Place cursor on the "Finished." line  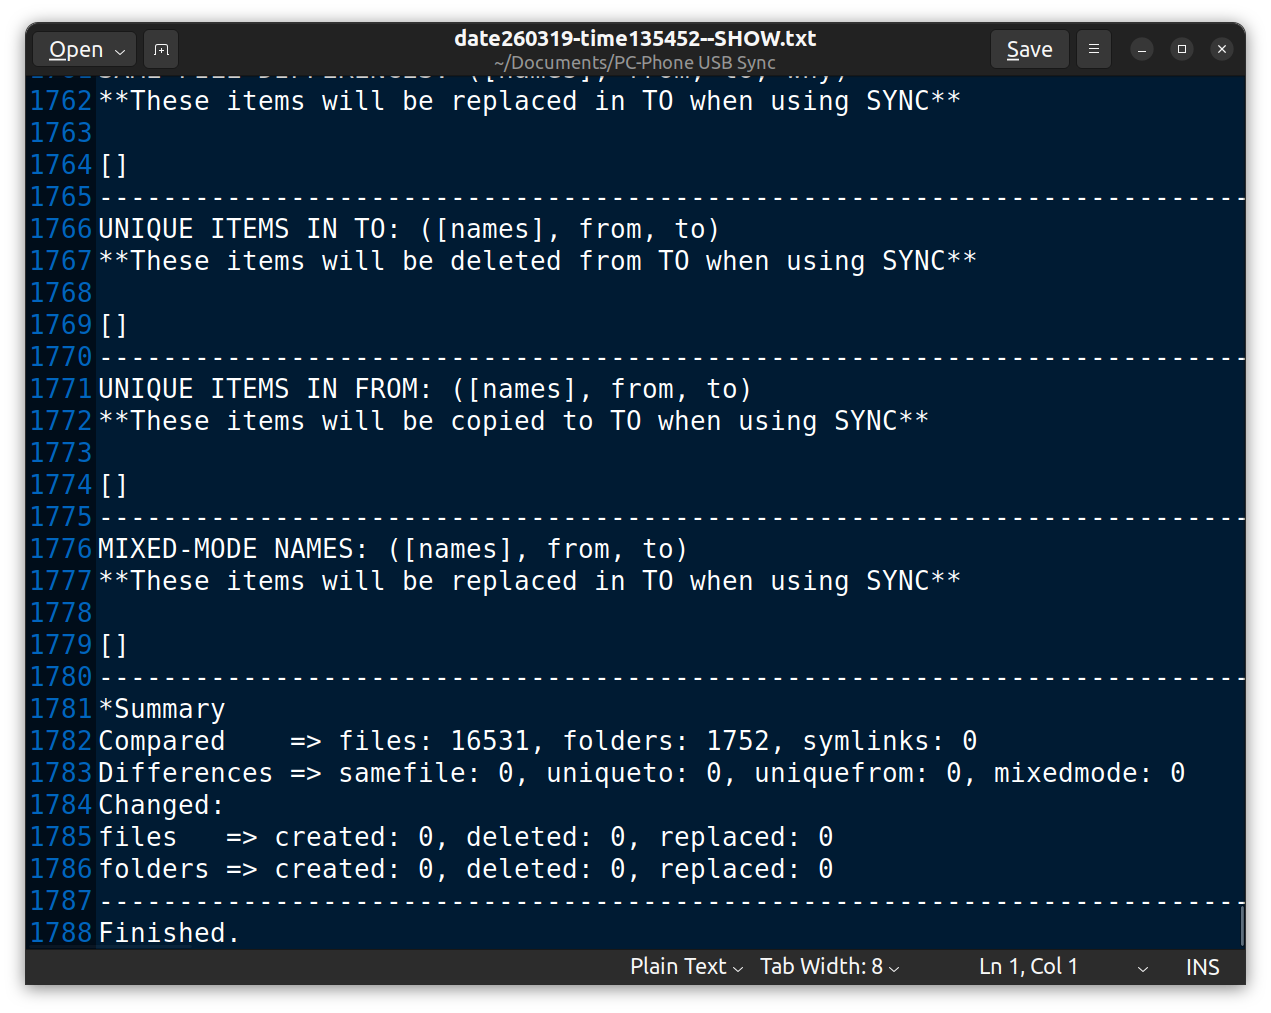click(x=168, y=933)
